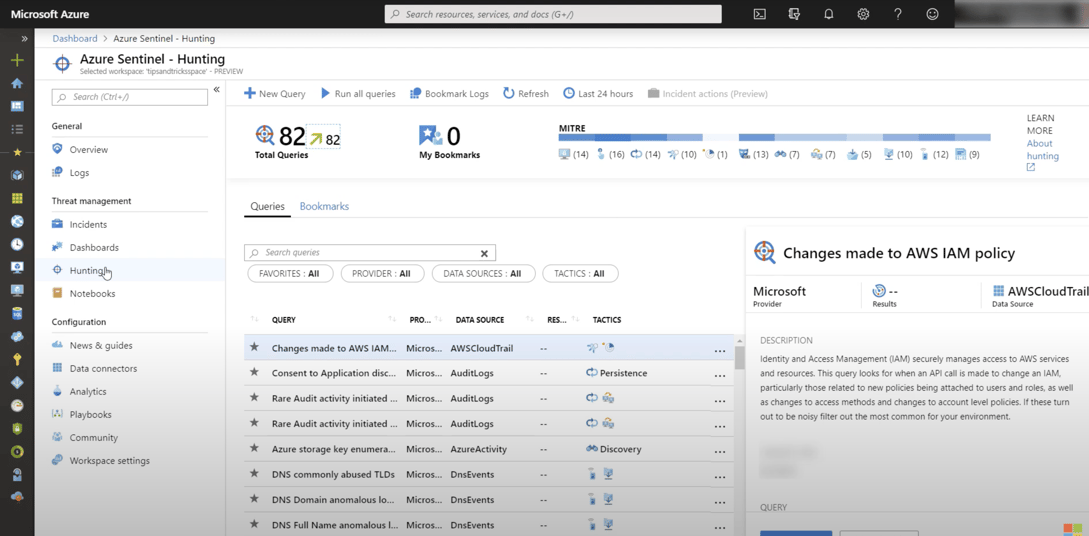Toggle favorite star for DNS Full Name anomalous row
This screenshot has width=1089, height=536.
(x=254, y=524)
